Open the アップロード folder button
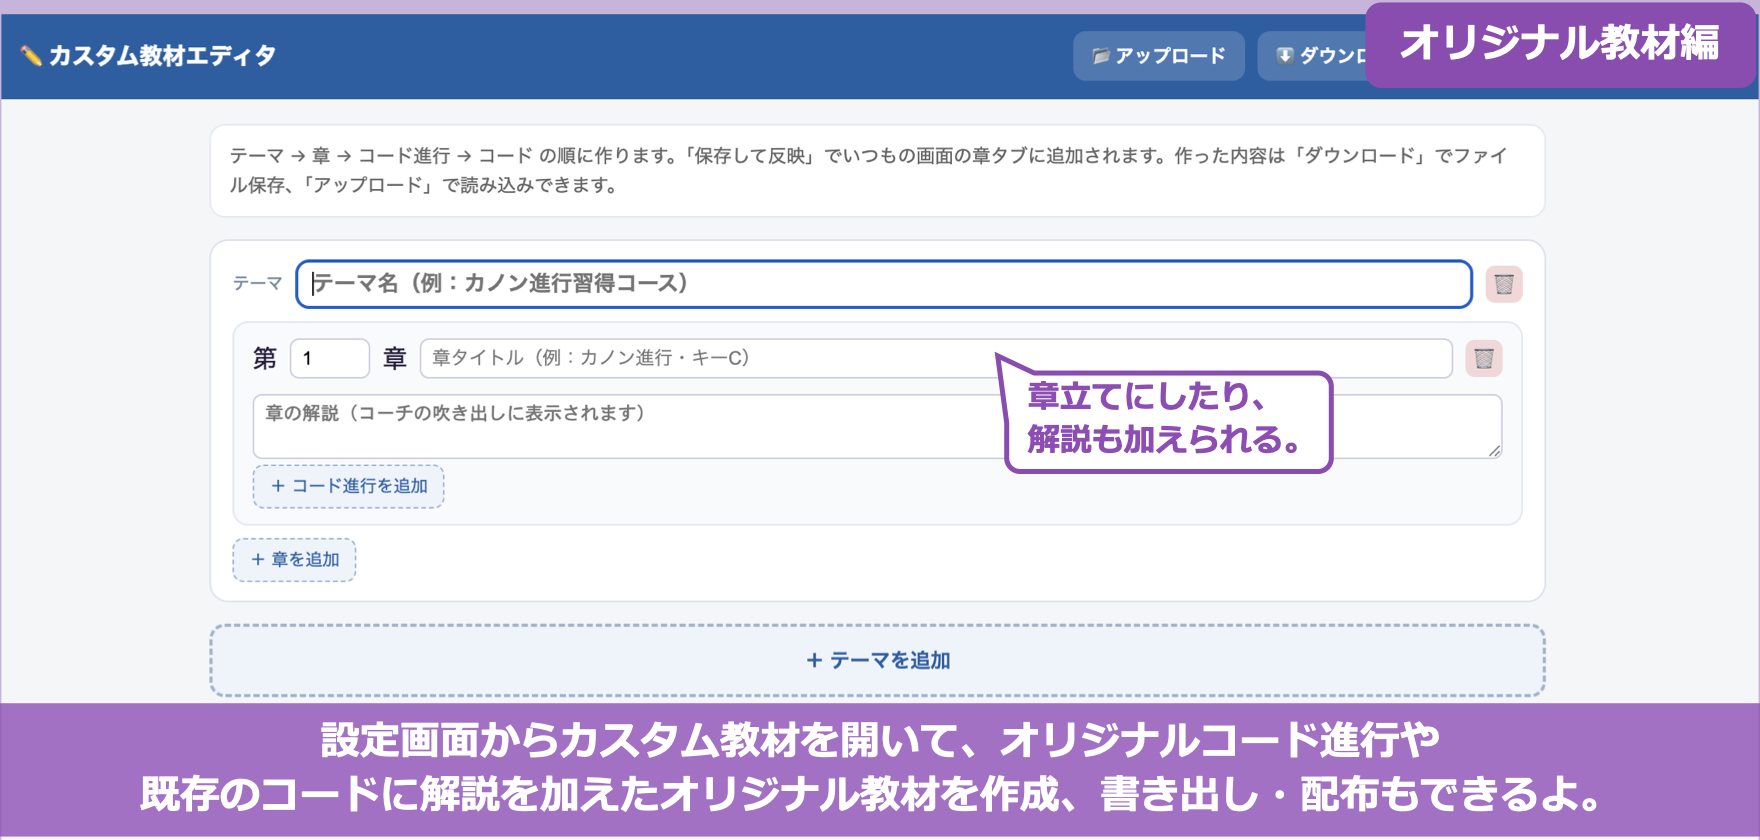The image size is (1760, 840). [x=1159, y=56]
